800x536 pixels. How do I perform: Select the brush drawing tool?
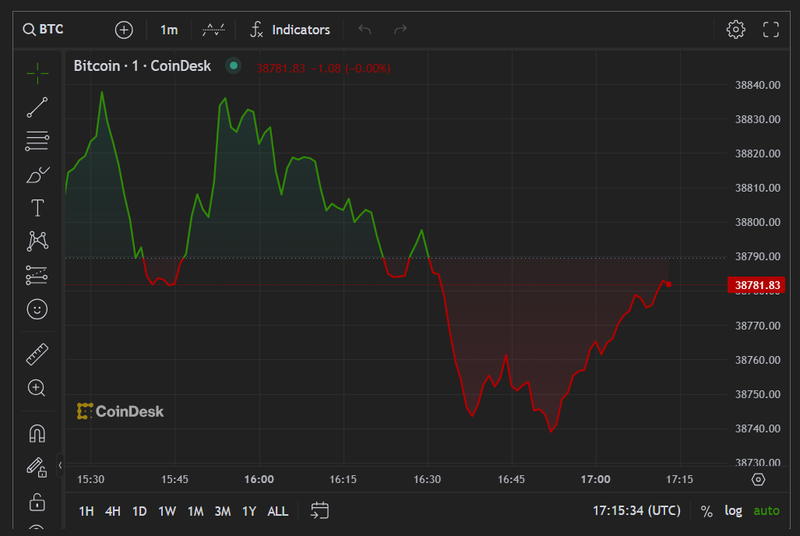tap(37, 175)
